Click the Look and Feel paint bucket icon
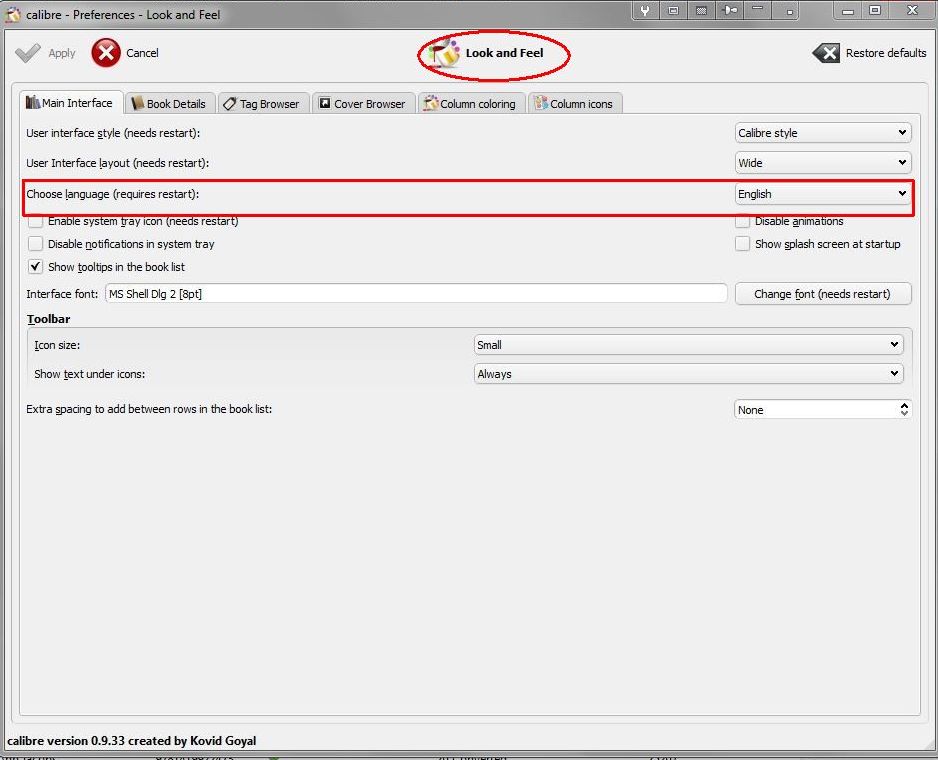 (x=443, y=53)
